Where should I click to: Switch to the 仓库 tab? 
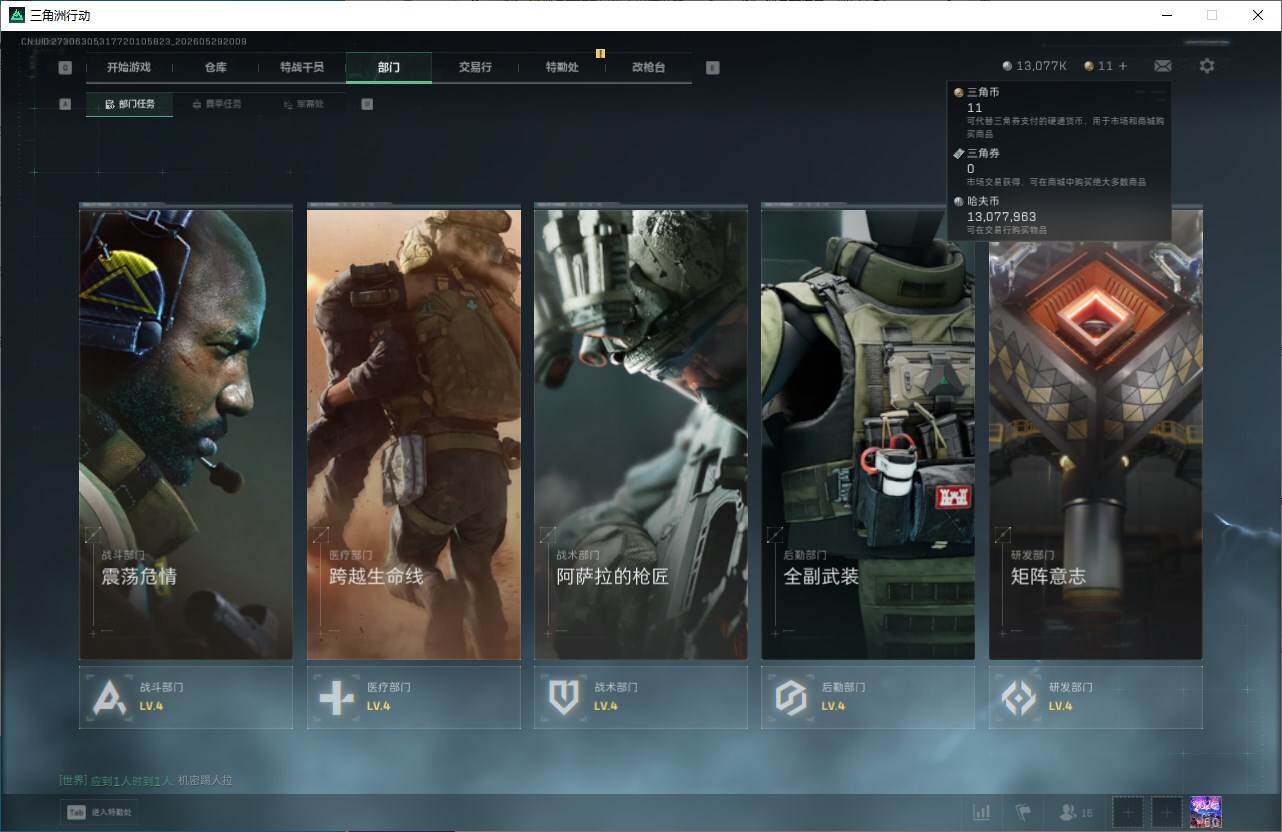click(215, 68)
